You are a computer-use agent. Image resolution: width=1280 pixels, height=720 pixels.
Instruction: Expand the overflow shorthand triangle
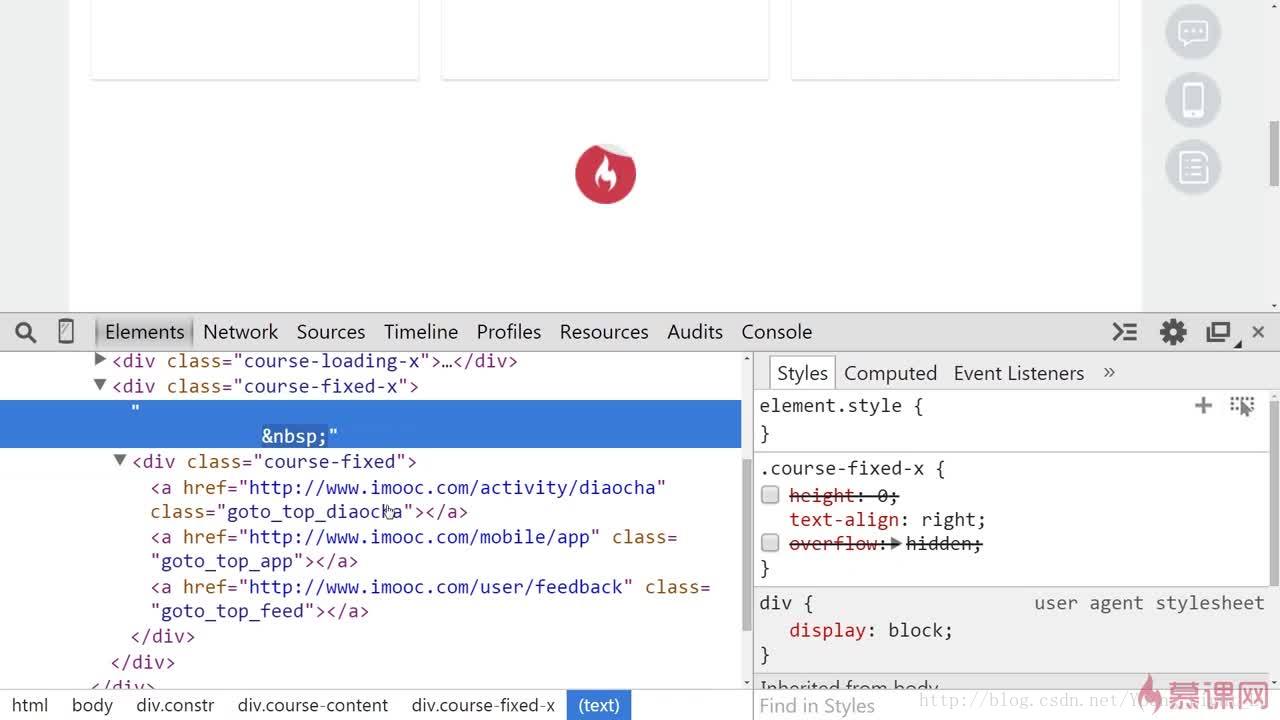point(896,544)
